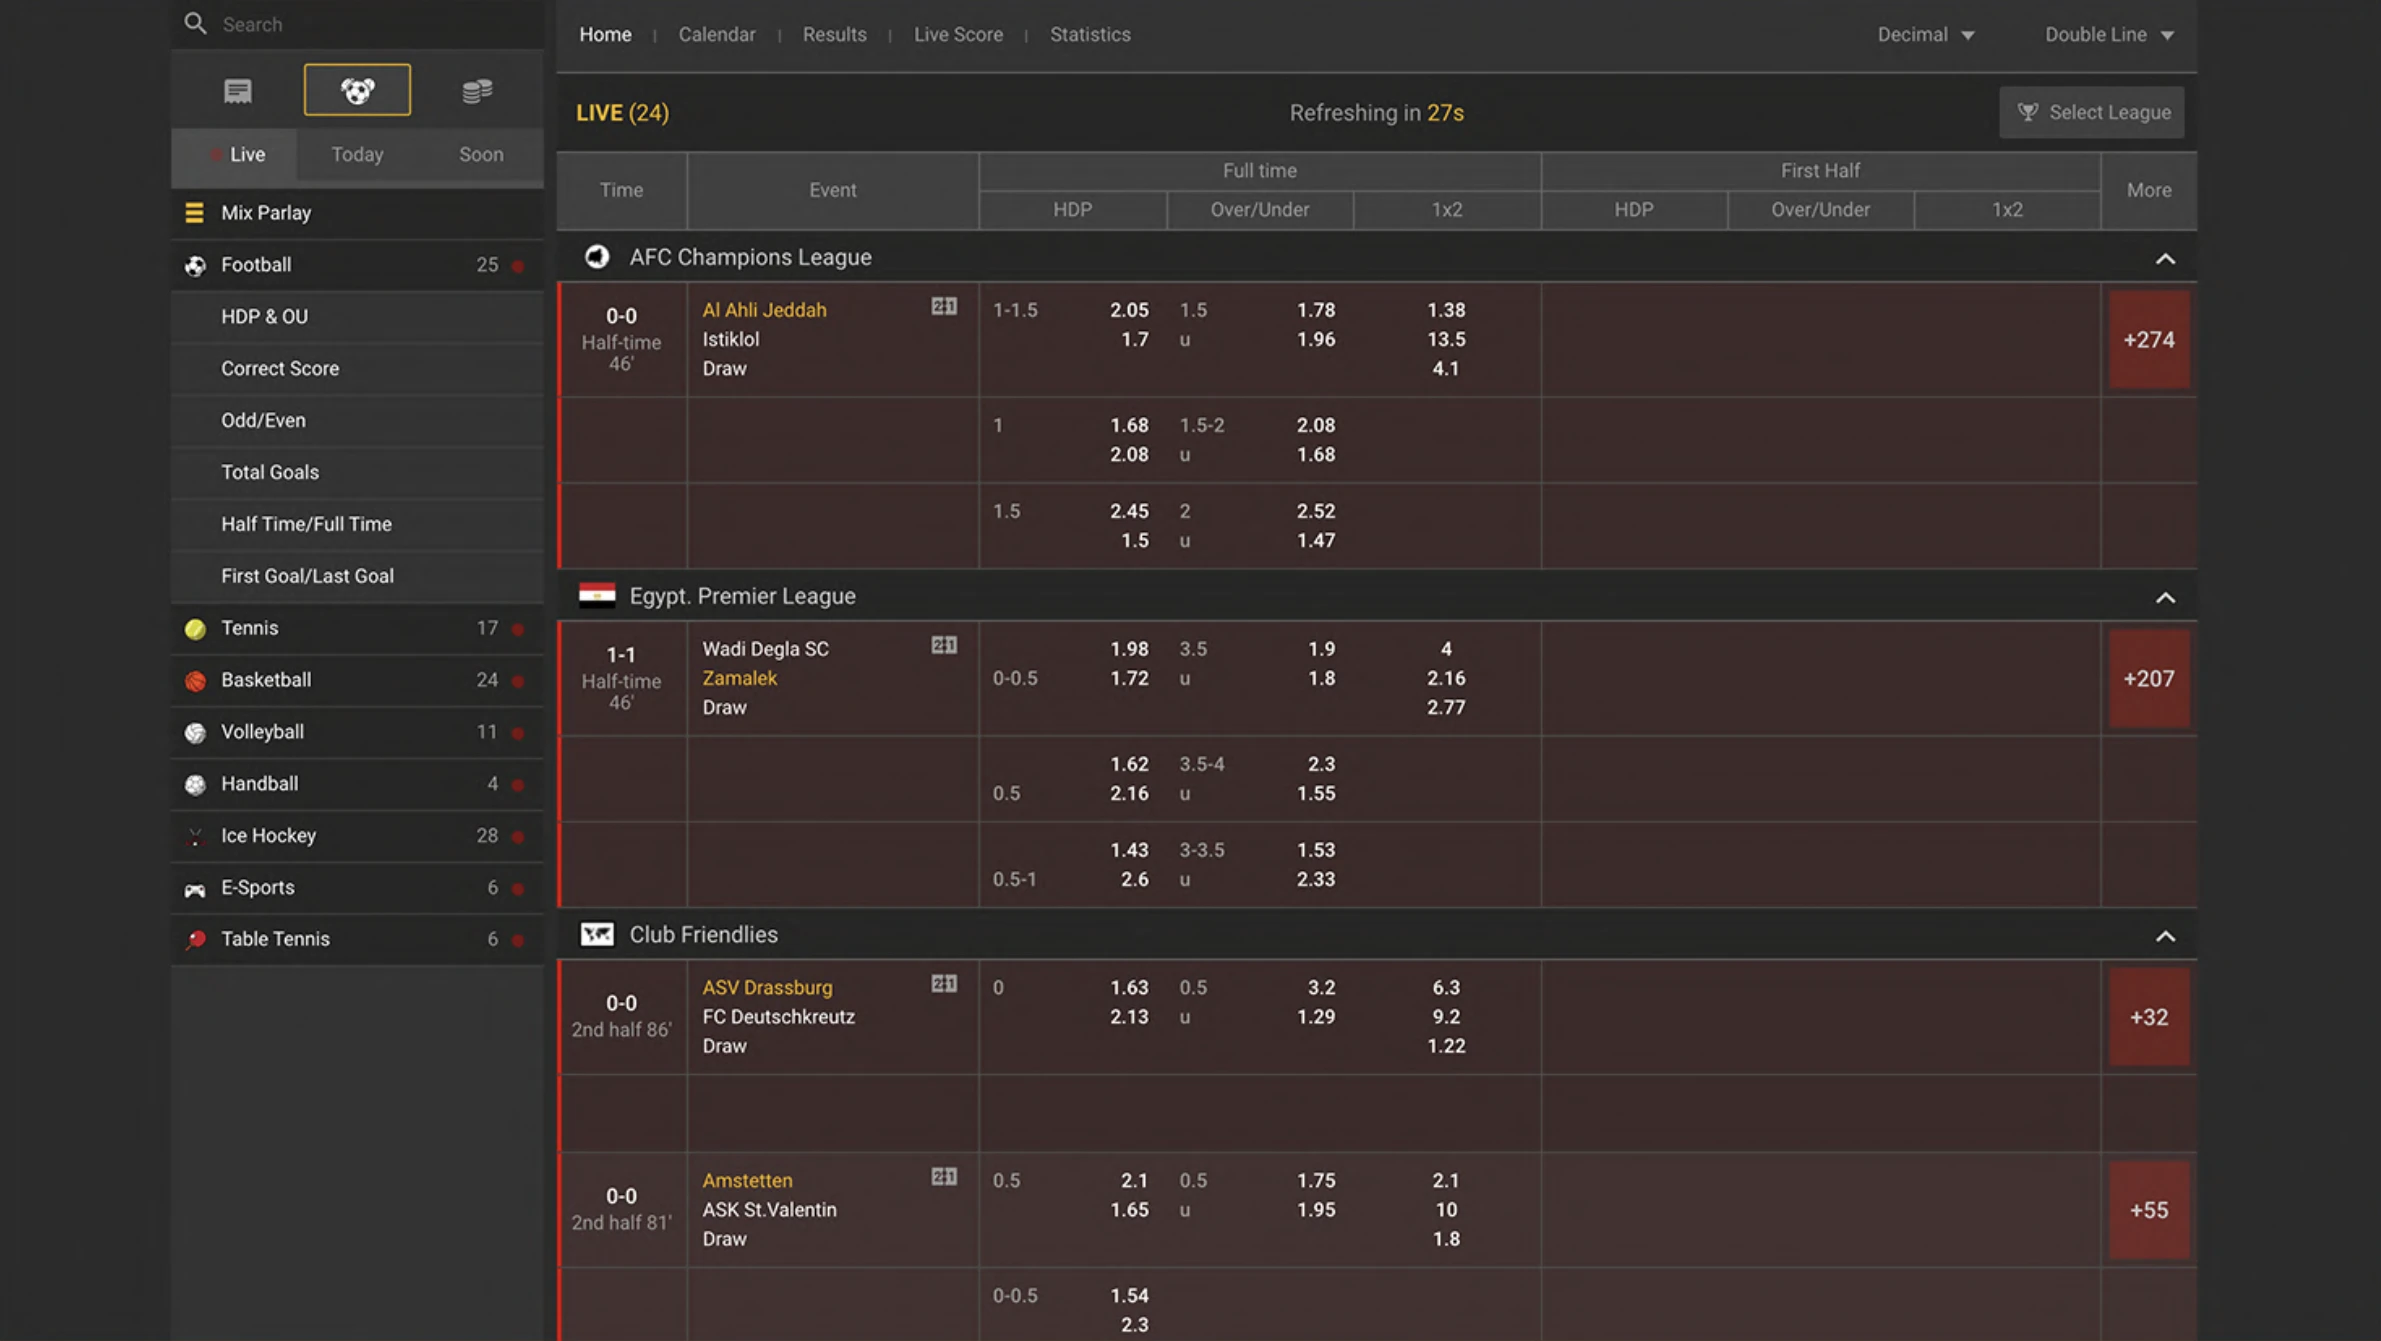
Task: Open the casino coins icon tab
Action: 477,91
